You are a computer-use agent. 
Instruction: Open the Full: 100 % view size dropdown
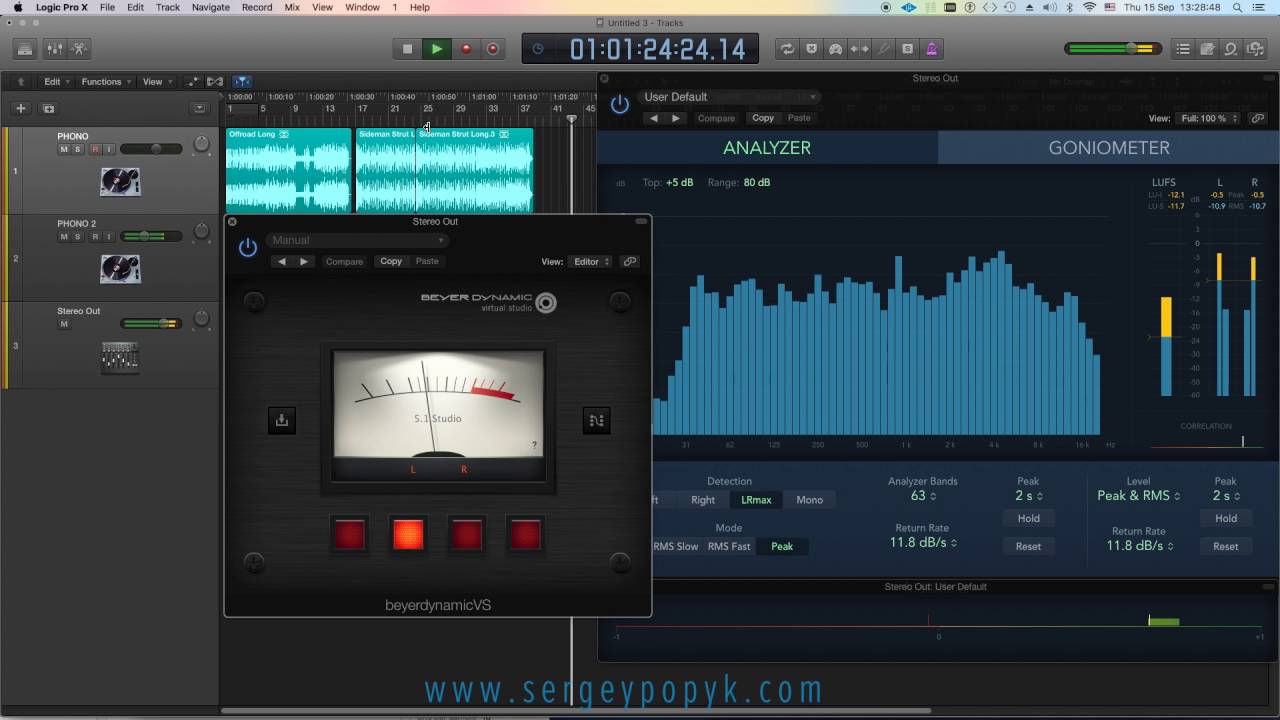click(x=1208, y=118)
